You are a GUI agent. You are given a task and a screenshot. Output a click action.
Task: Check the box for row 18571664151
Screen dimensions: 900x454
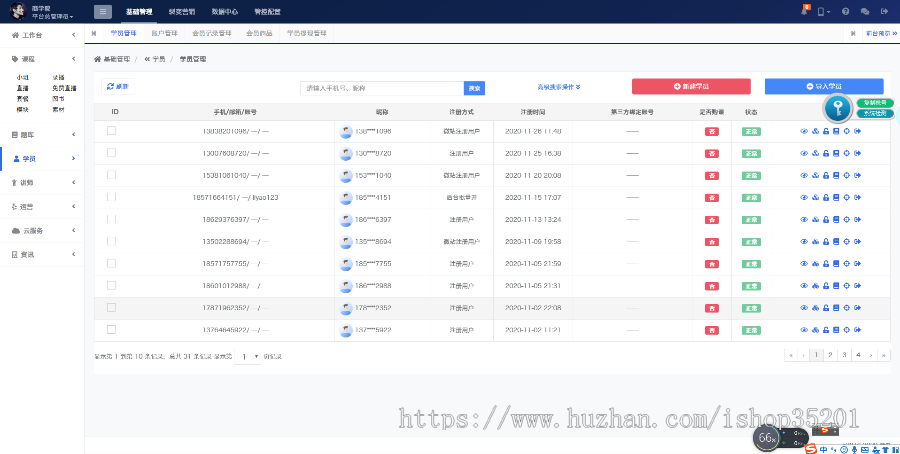[111, 197]
